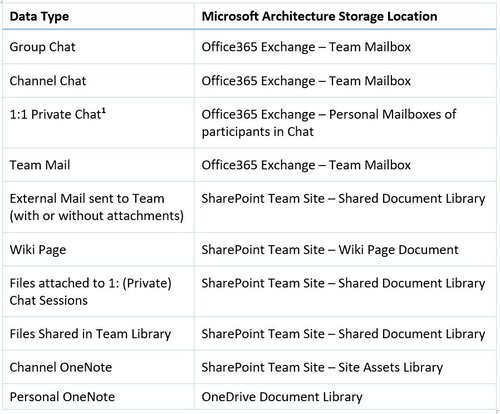This screenshot has height=414, width=500.
Task: Click the footnote superscript after Private Chat
Action: pos(103,111)
